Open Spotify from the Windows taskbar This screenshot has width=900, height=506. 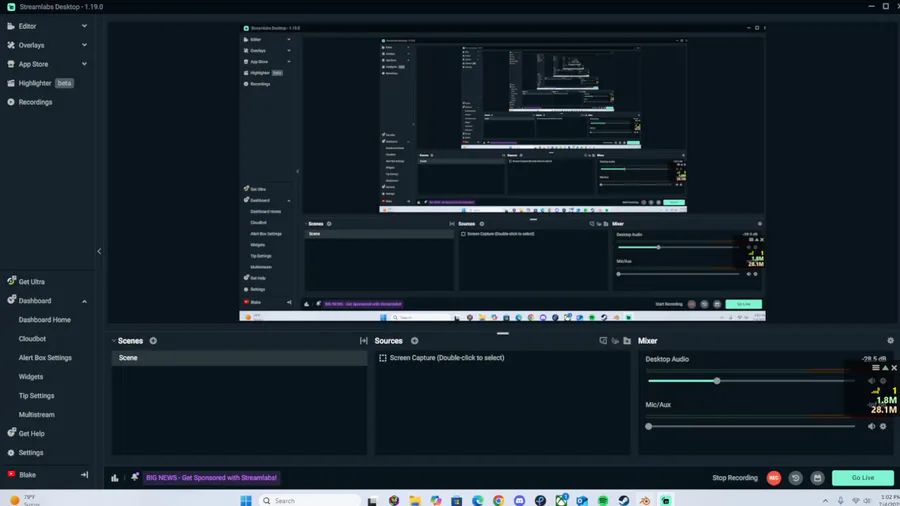point(603,500)
